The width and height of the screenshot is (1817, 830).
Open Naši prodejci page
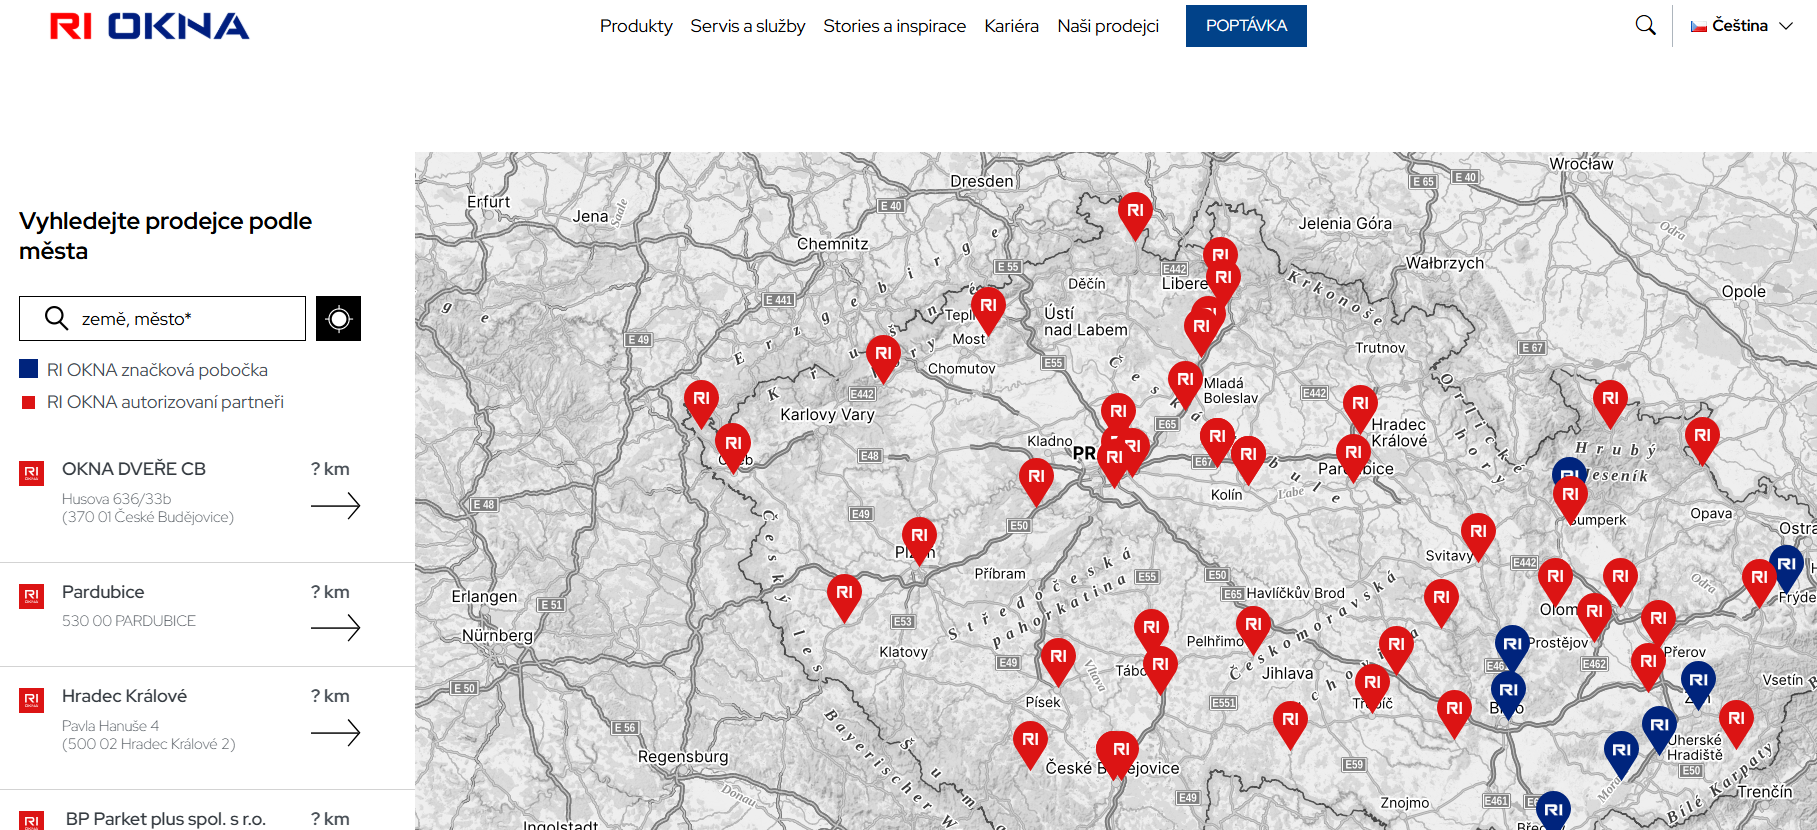pos(1108,26)
